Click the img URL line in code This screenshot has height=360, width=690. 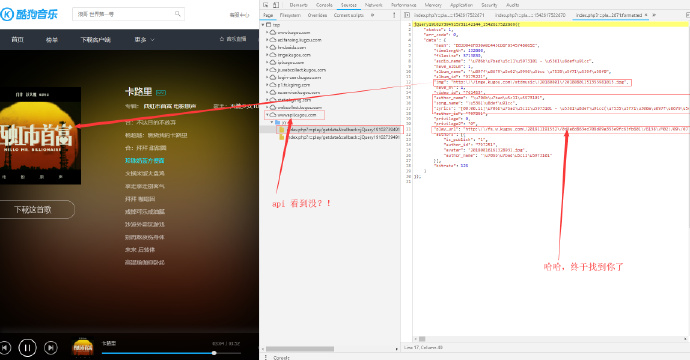pyautogui.click(x=532, y=82)
